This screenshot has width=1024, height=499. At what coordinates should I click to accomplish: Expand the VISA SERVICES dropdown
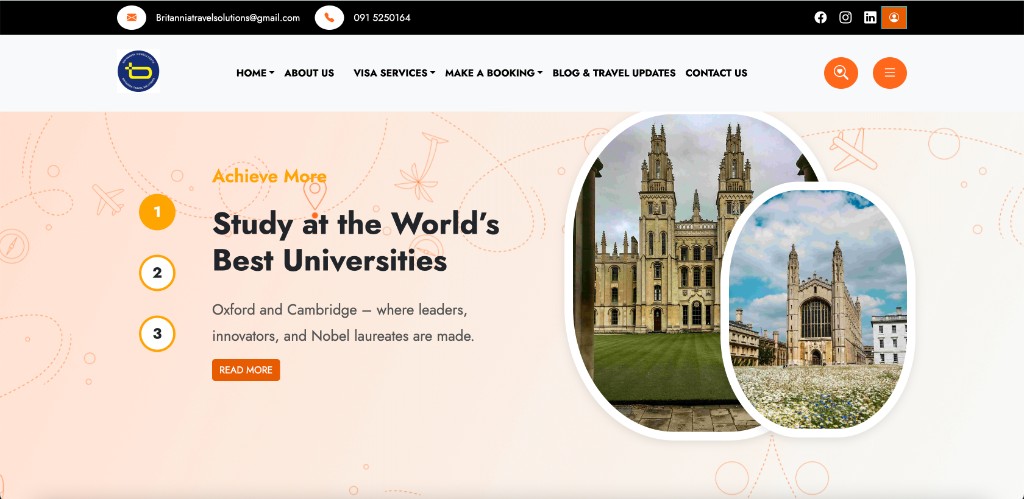394,73
